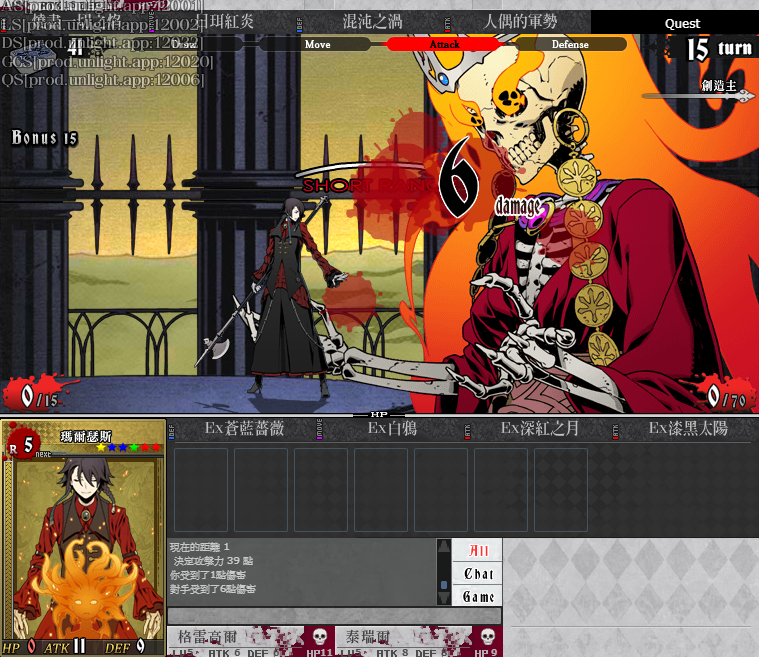Select the Draw phase indicator
Viewport: 759px width, 657px height.
[186, 44]
